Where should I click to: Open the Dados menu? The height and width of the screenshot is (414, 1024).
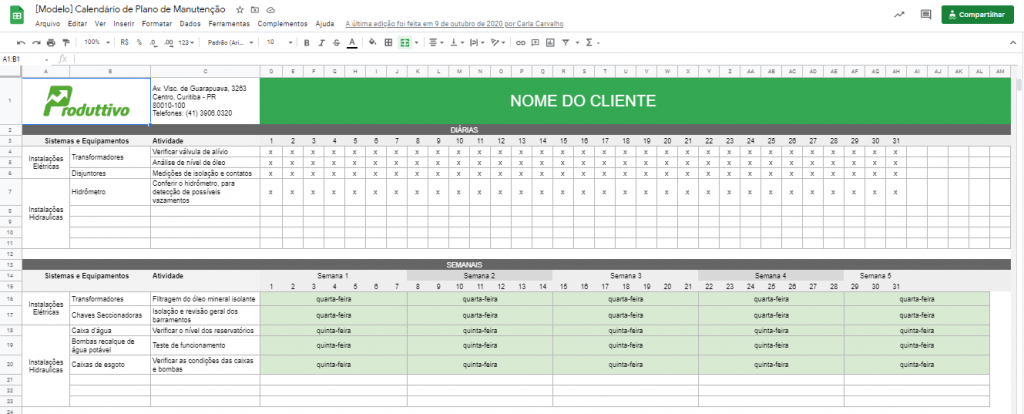click(190, 24)
